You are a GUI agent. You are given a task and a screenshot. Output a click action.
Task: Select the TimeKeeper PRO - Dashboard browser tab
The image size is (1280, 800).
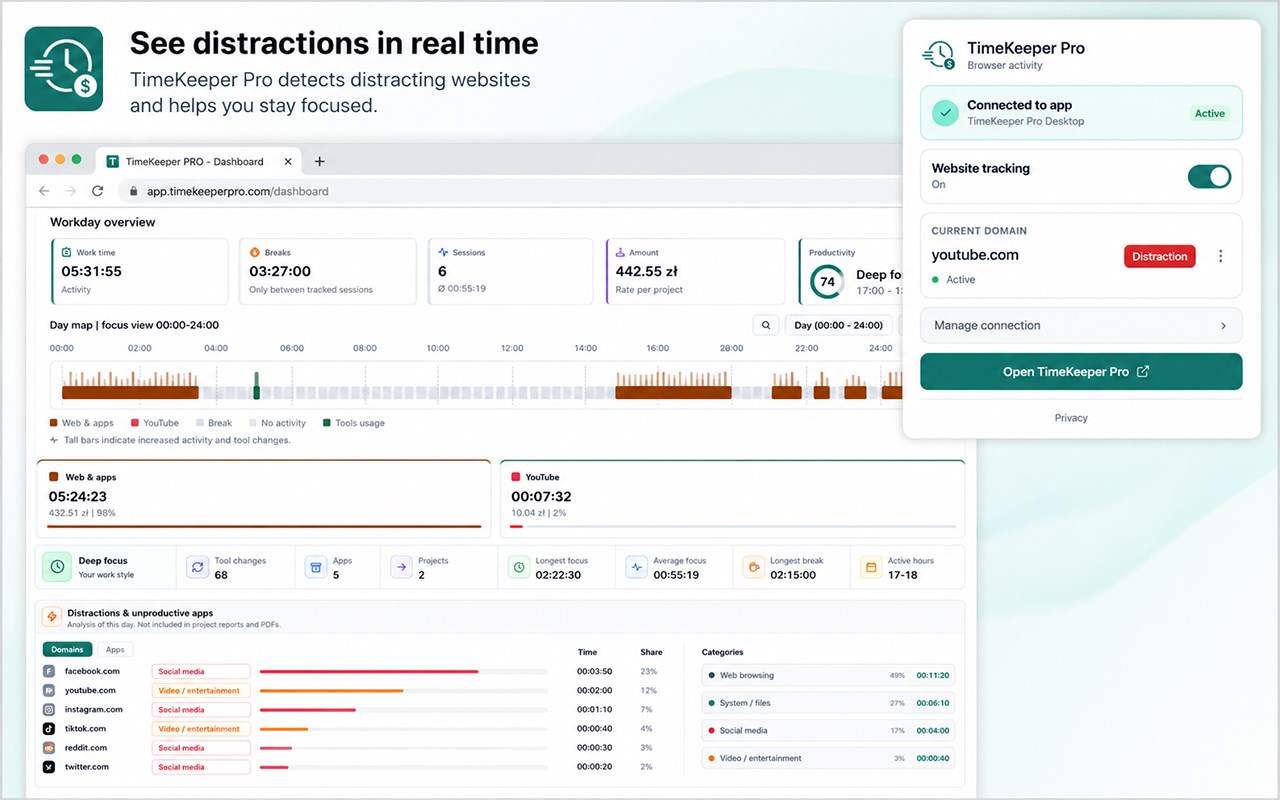coord(197,161)
